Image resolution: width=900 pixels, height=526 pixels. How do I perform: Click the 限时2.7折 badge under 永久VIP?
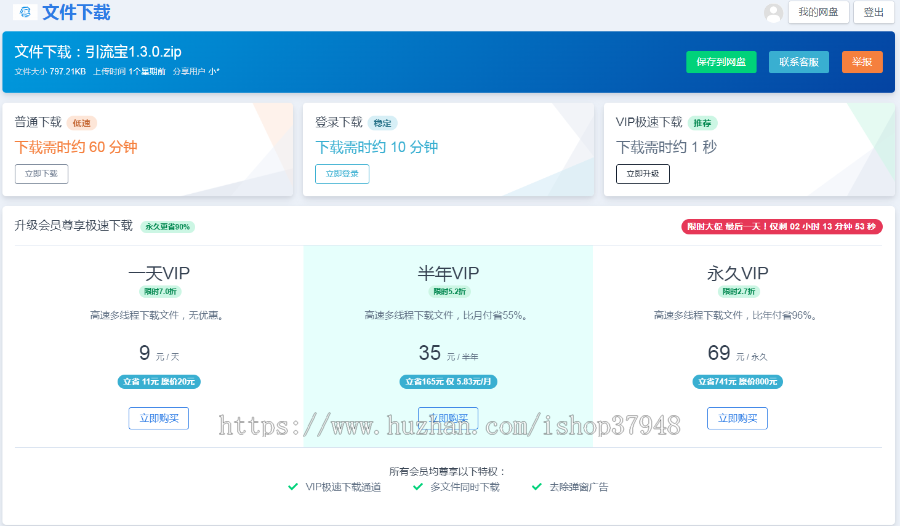[739, 292]
